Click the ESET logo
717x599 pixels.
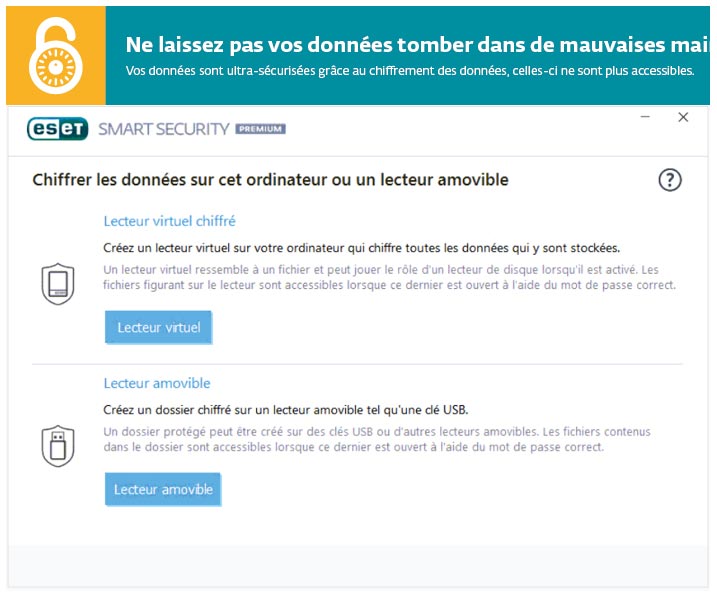click(58, 129)
